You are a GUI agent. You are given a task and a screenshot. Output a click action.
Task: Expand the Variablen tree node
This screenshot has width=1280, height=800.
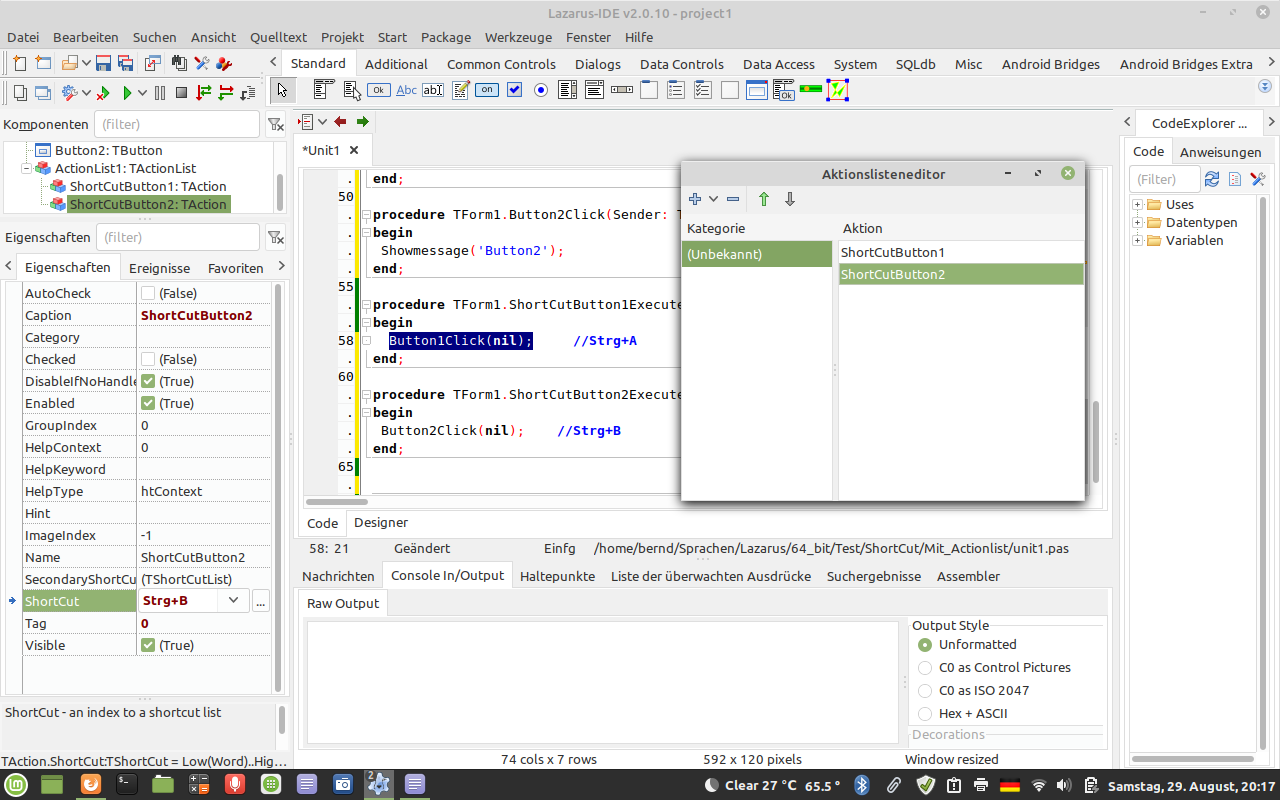(x=1138, y=241)
